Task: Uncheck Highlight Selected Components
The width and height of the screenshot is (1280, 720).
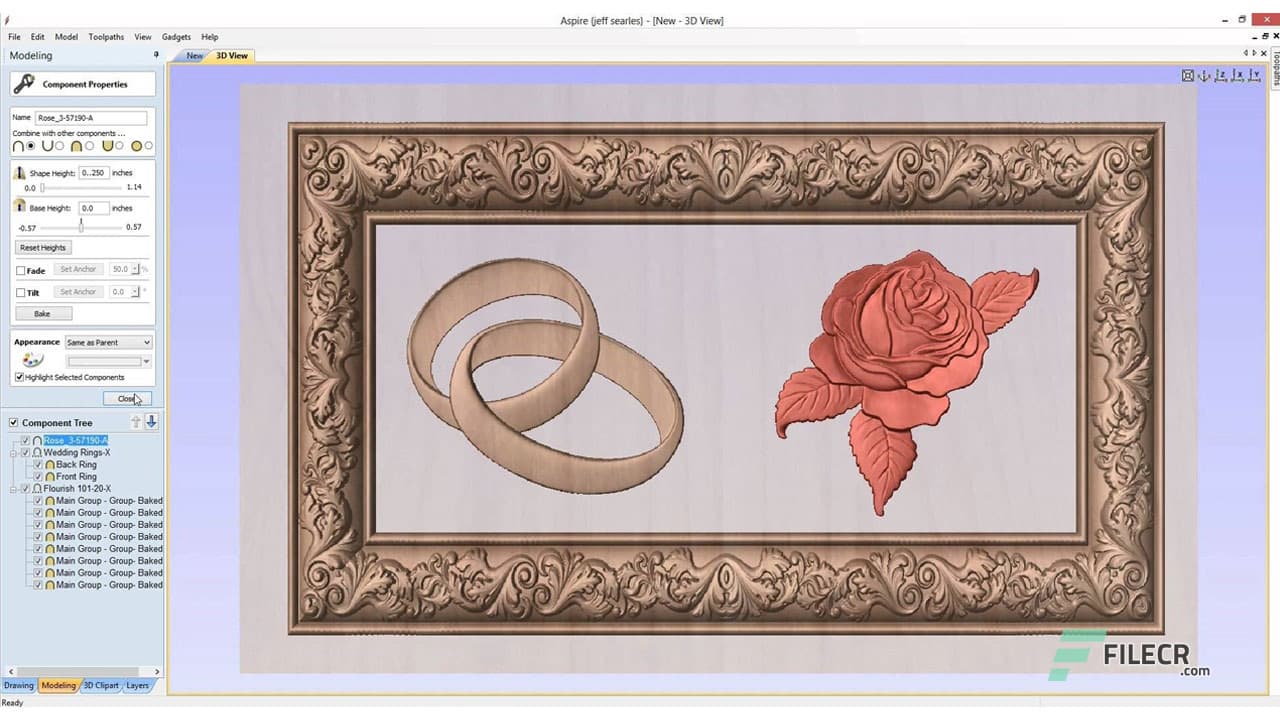Action: click(19, 377)
